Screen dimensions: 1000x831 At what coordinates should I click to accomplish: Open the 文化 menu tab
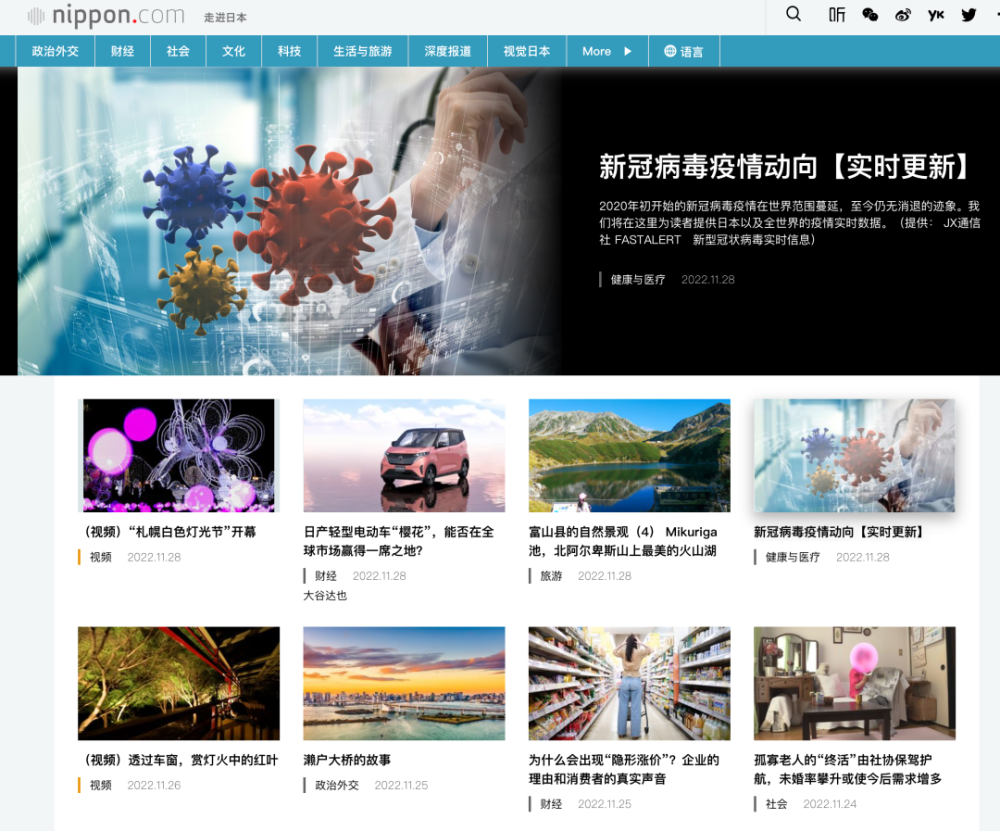[x=233, y=51]
